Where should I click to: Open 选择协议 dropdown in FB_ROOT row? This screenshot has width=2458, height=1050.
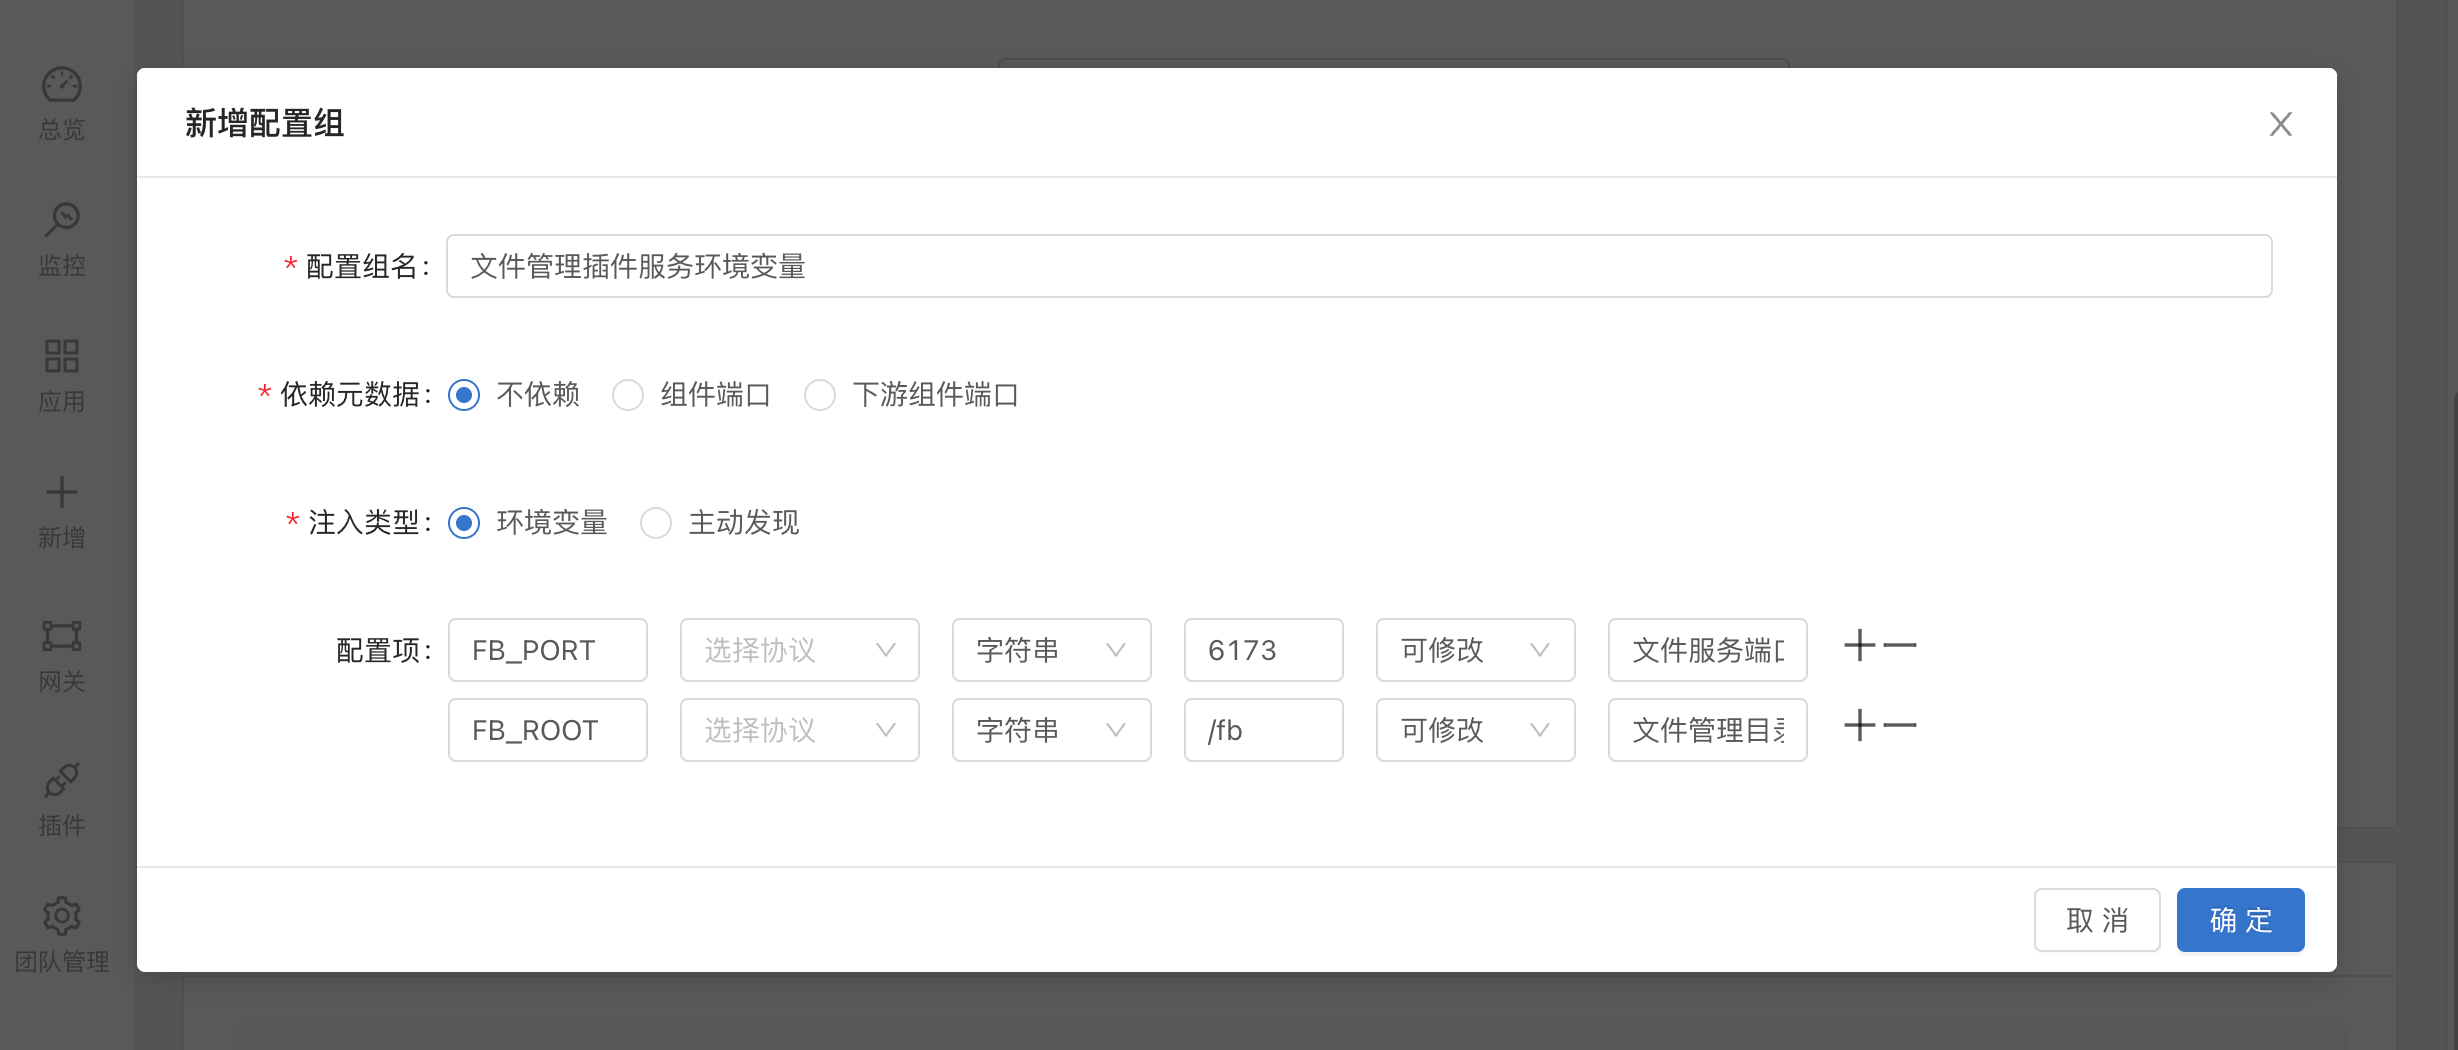point(800,730)
